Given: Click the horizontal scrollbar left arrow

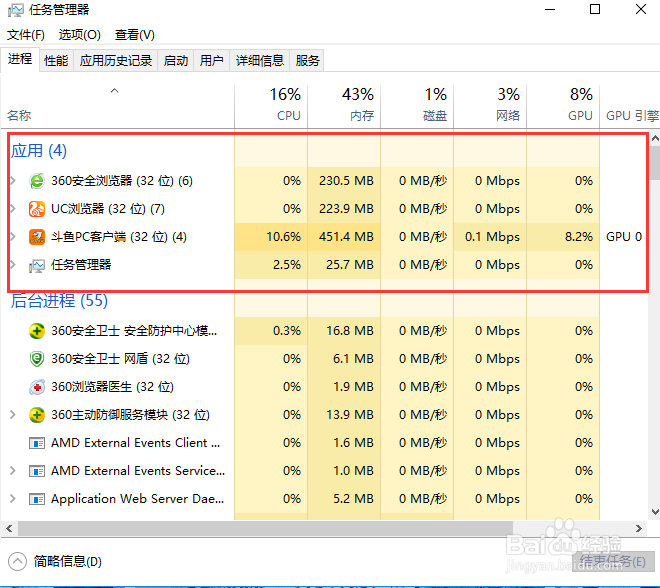Looking at the screenshot, I should 9,528.
